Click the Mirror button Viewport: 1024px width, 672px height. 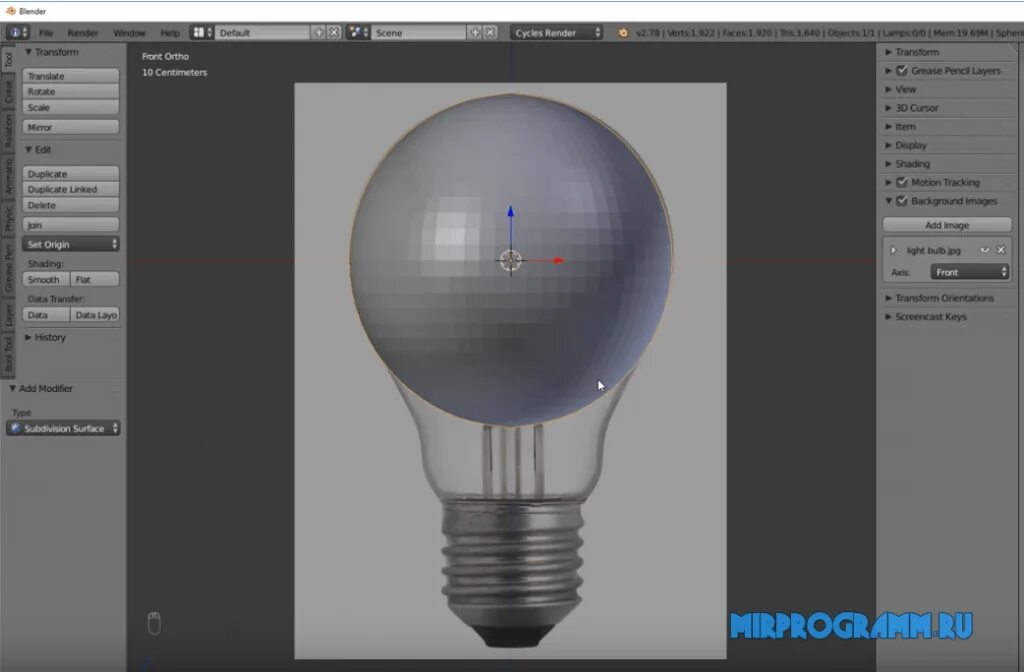(71, 127)
